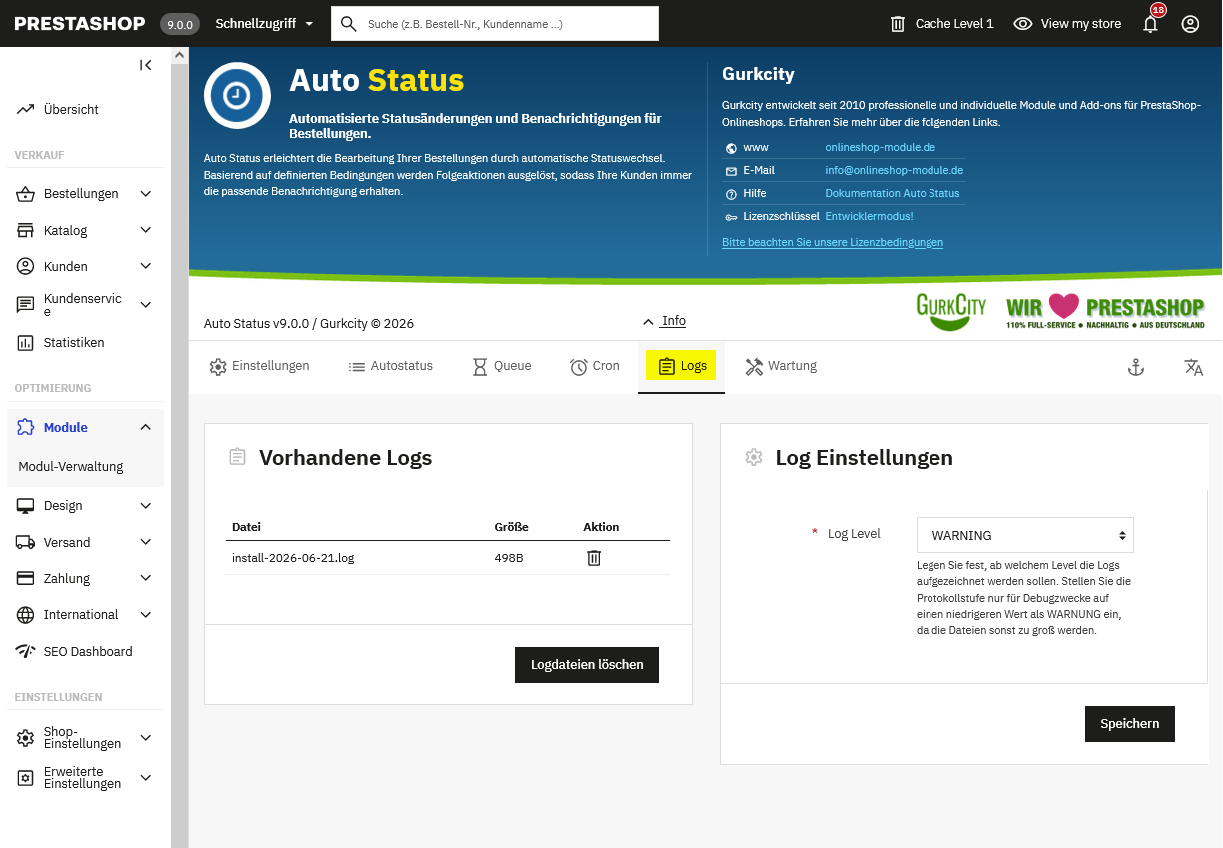The height and width of the screenshot is (848, 1223).
Task: Switch to the Einstellungen tab
Action: coord(259,366)
